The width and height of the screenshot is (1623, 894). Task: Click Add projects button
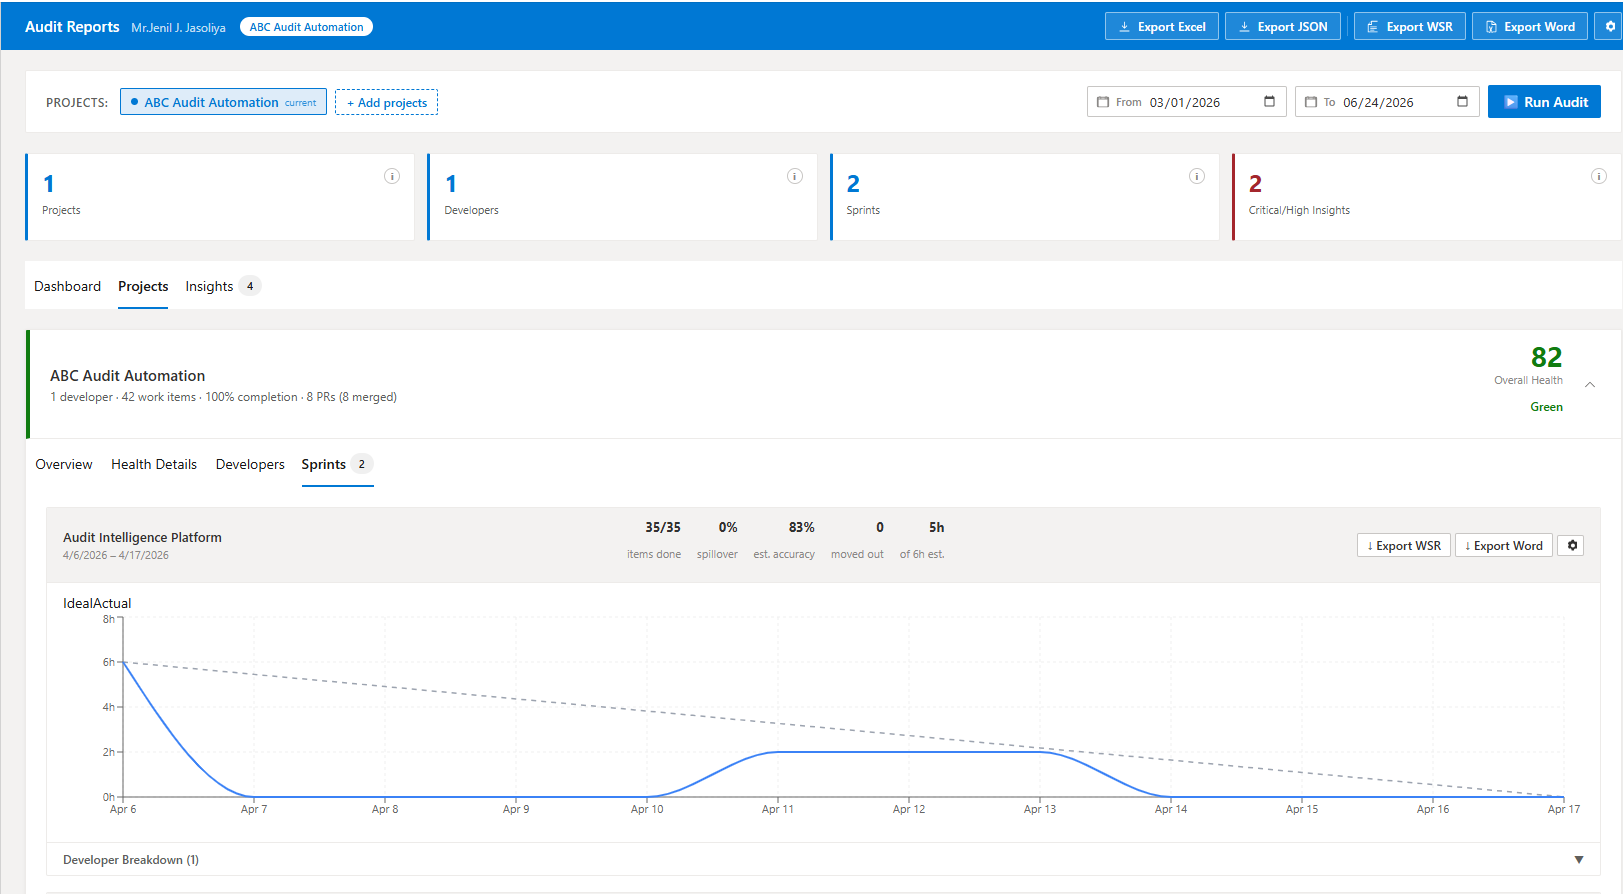[x=386, y=102]
